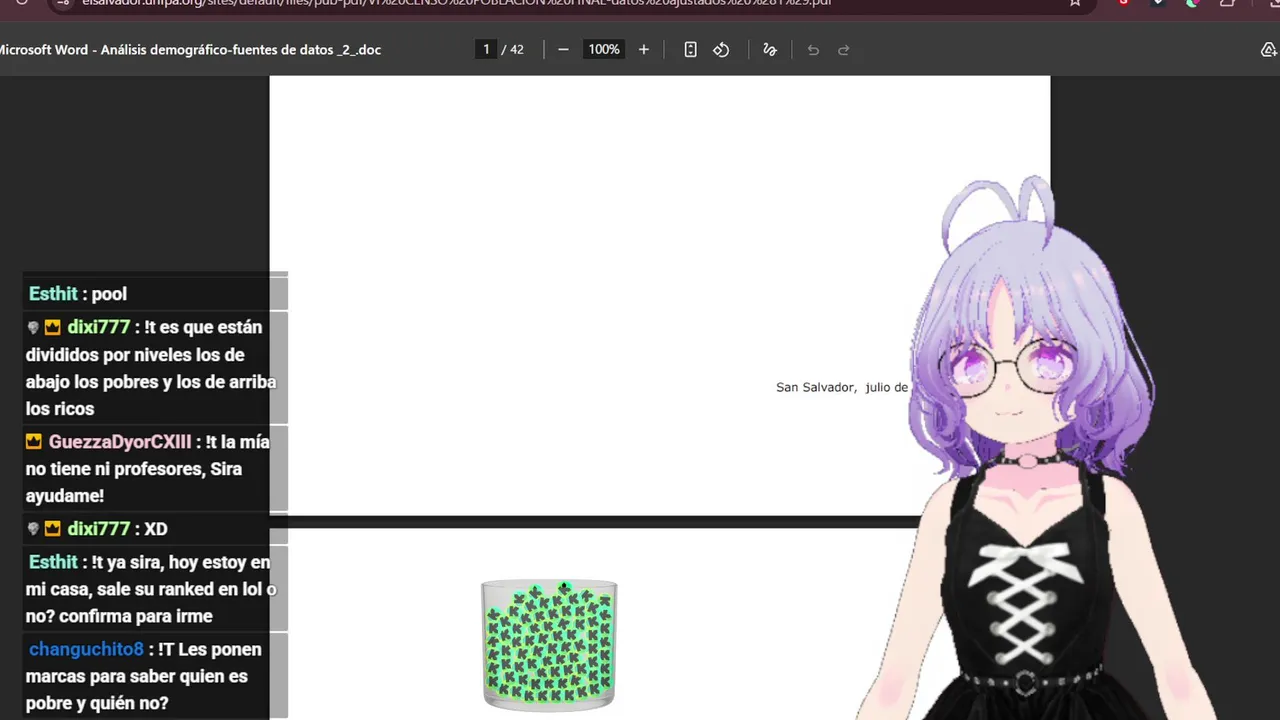Open the draw annotation tool
This screenshot has width=1280, height=720.
coord(769,49)
